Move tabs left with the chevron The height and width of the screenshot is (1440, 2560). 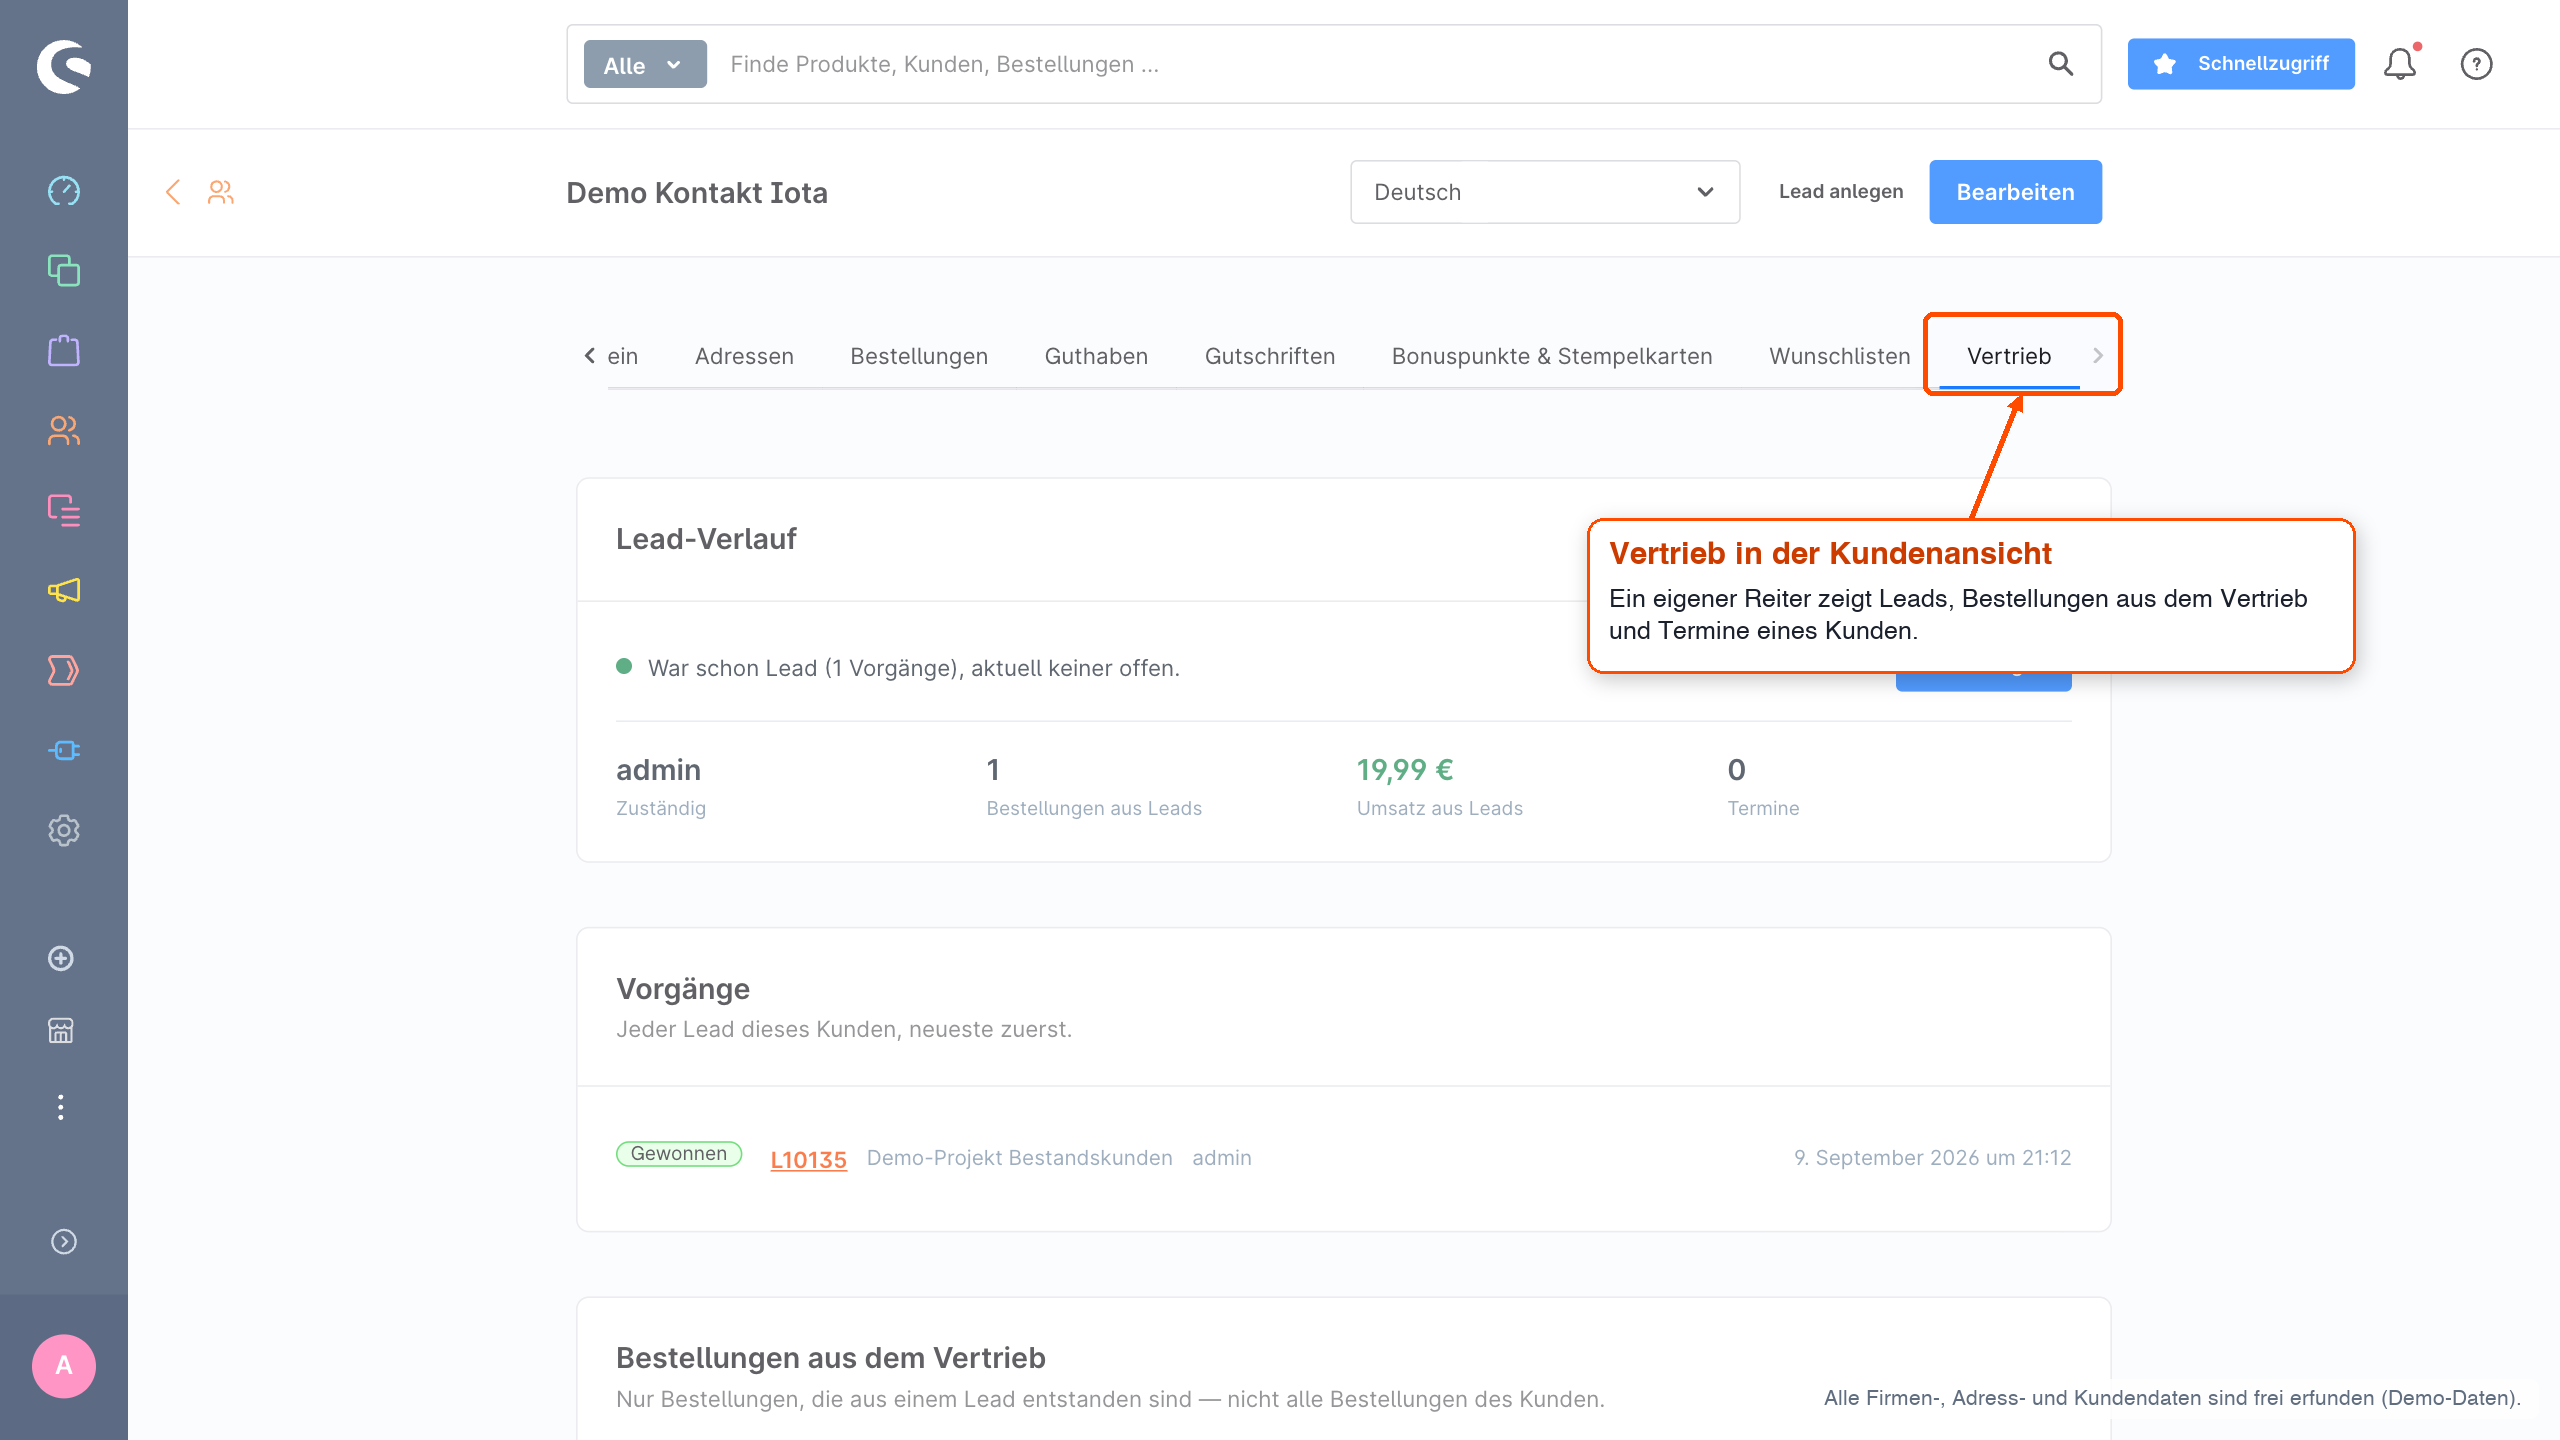[589, 356]
